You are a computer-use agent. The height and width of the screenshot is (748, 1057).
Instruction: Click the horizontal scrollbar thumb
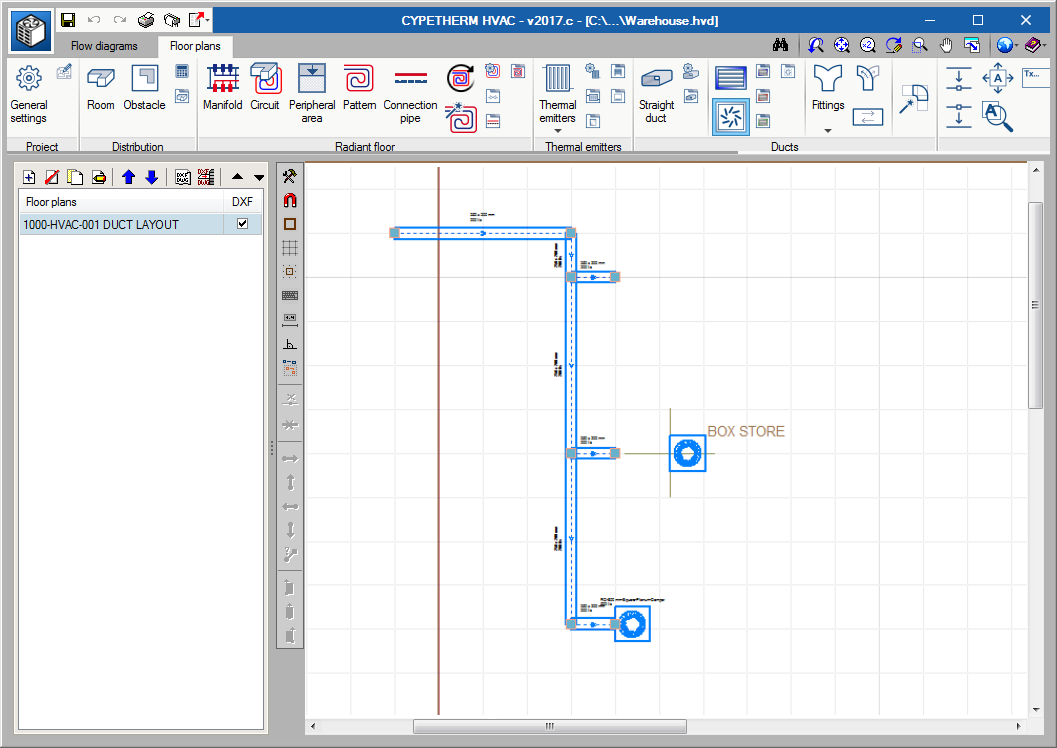(549, 726)
